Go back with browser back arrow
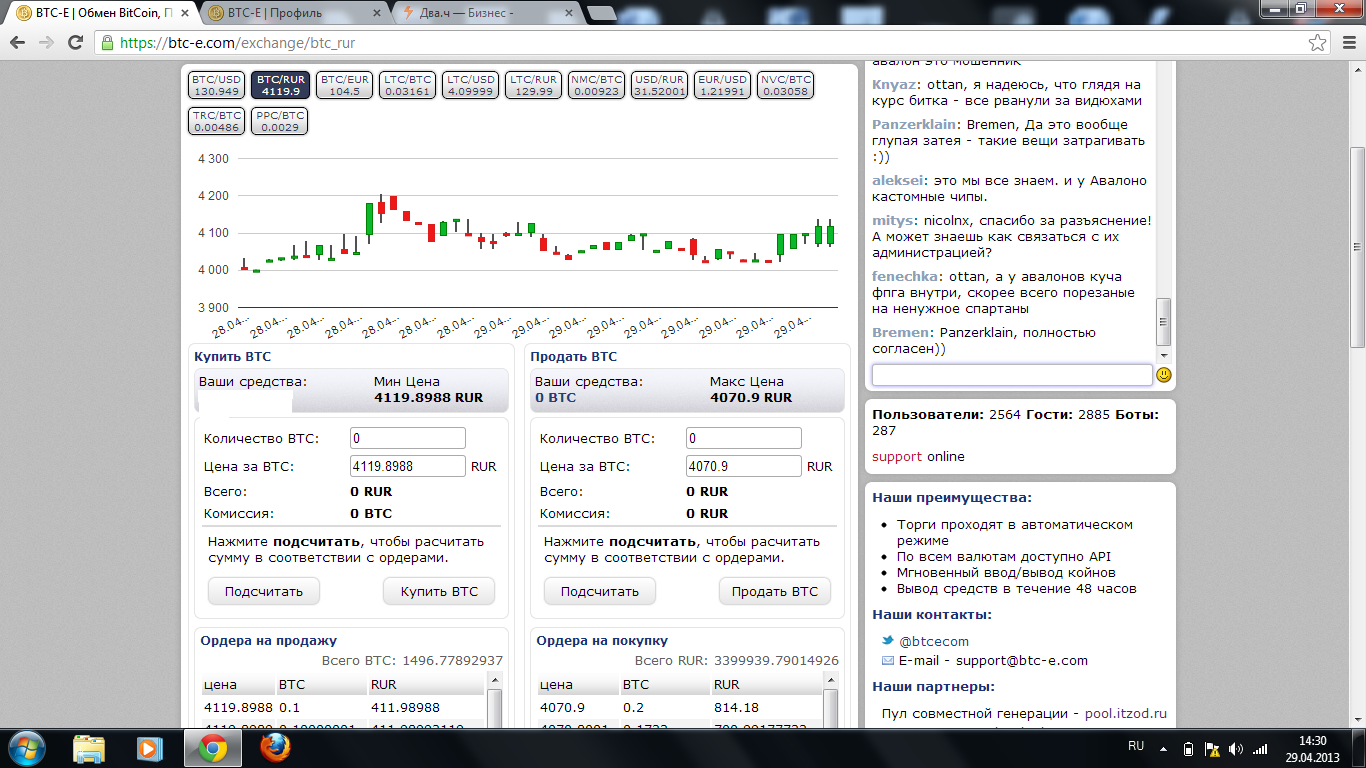 pos(17,43)
